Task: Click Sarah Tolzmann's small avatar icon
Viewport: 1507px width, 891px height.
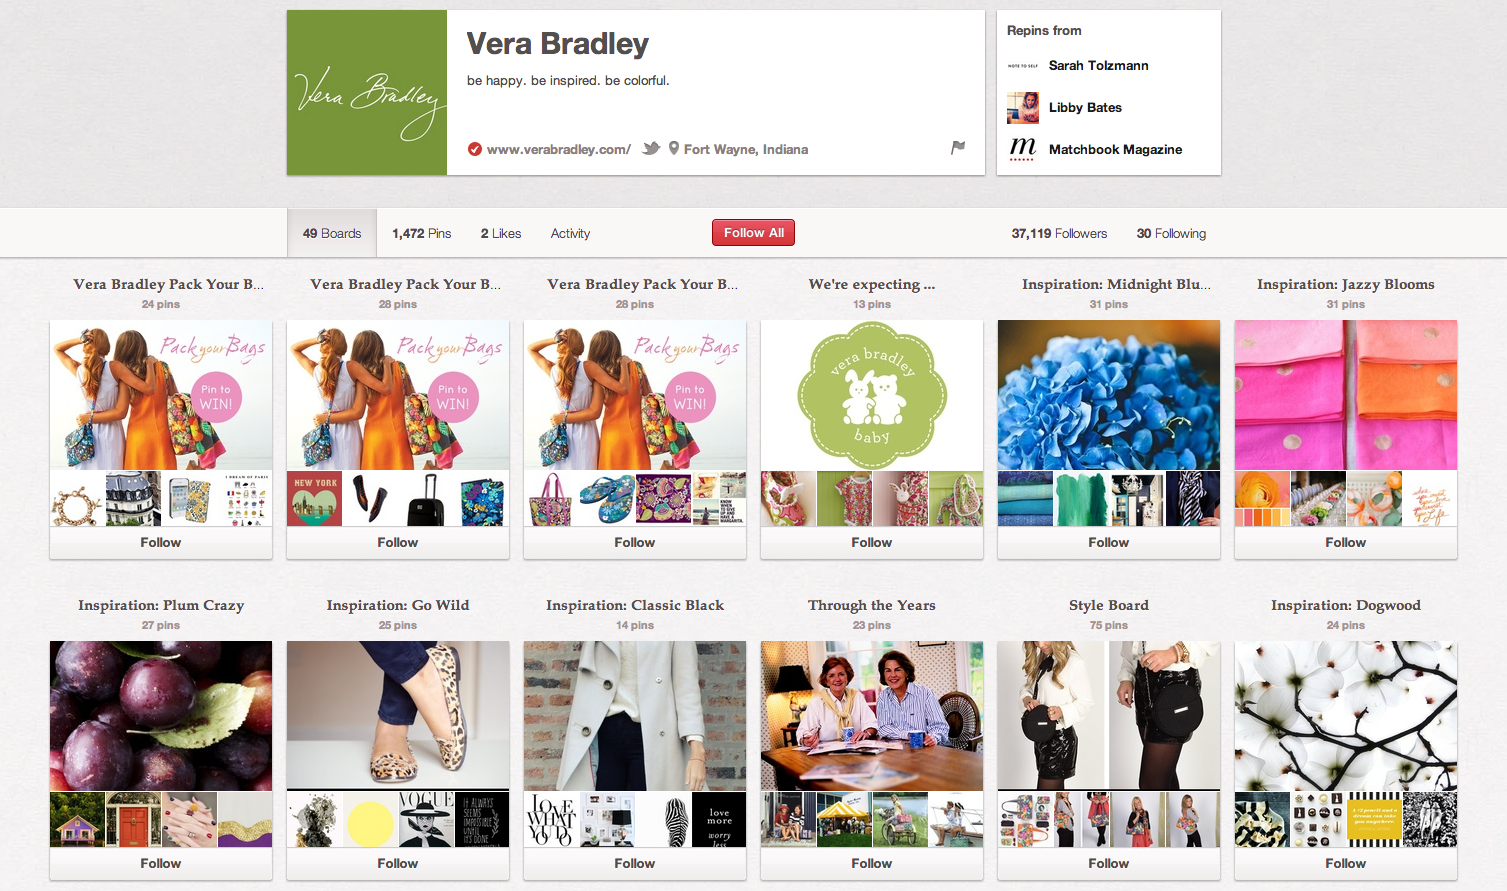Action: (1023, 65)
